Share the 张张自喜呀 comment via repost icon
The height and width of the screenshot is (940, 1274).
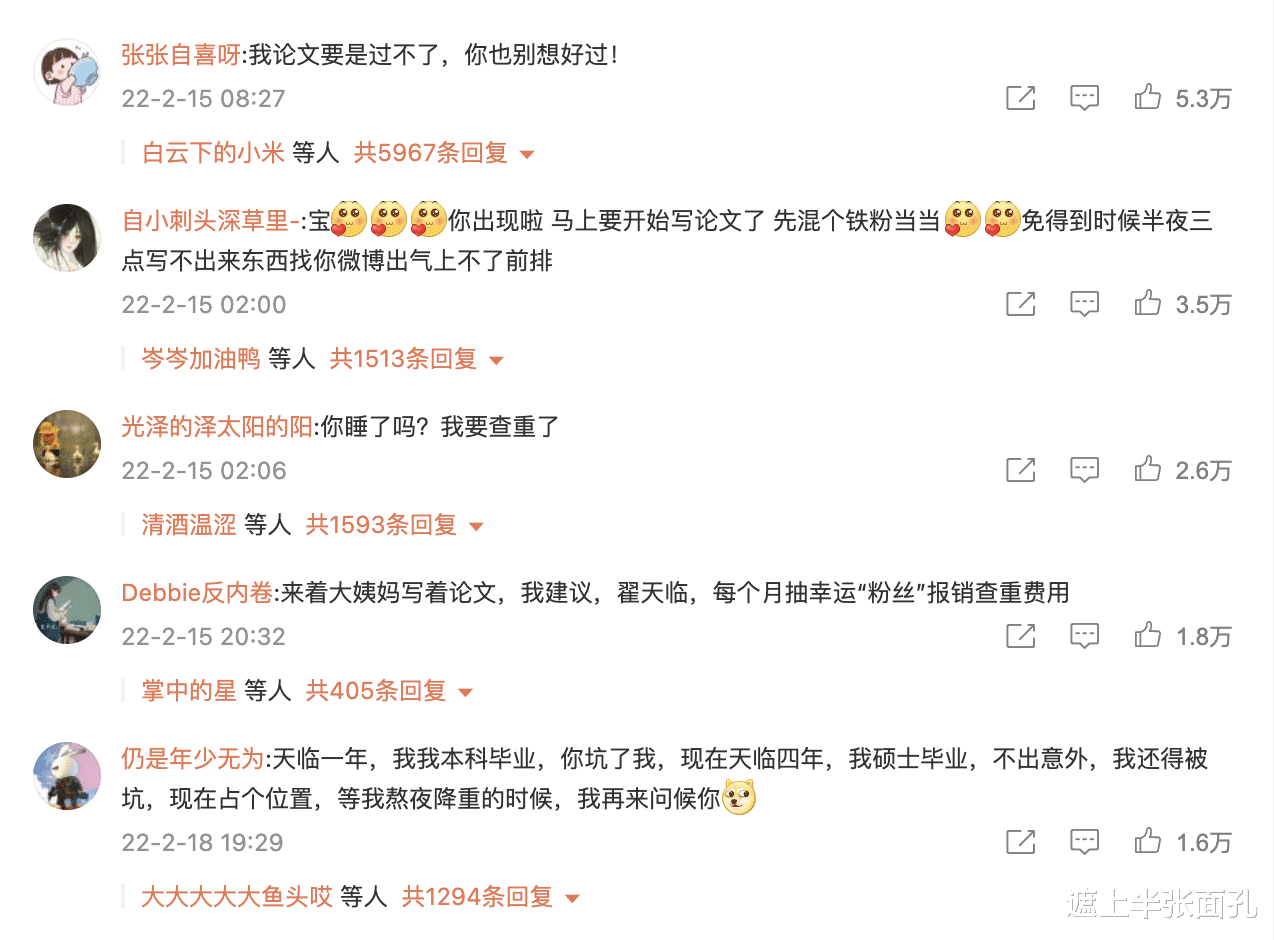click(x=1020, y=97)
